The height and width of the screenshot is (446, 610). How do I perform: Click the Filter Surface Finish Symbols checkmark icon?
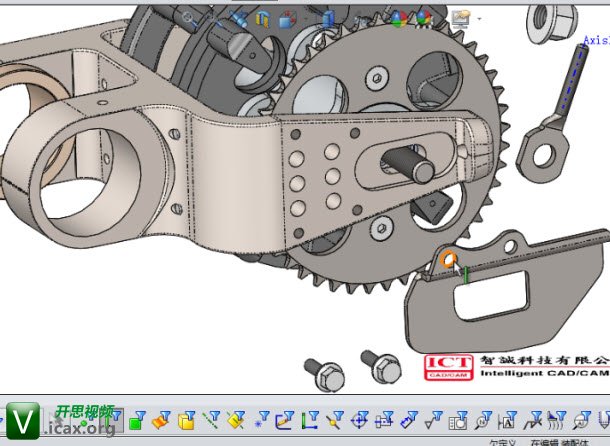point(433,421)
